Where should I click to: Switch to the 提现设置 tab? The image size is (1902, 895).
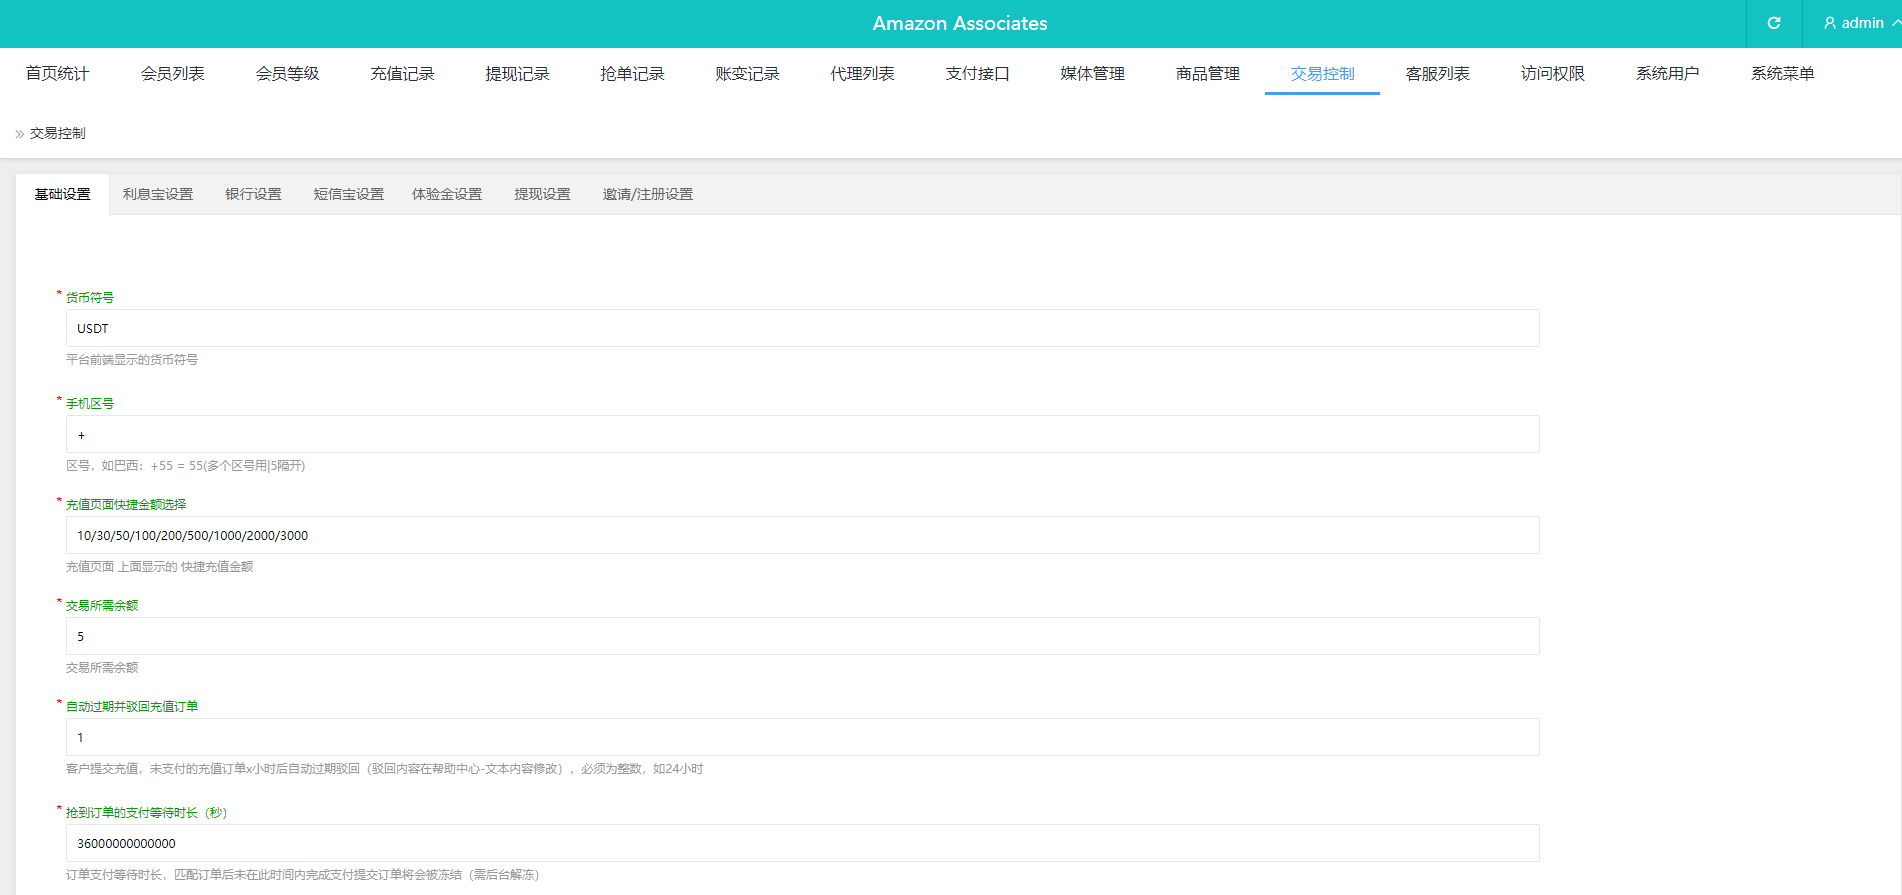(x=542, y=194)
